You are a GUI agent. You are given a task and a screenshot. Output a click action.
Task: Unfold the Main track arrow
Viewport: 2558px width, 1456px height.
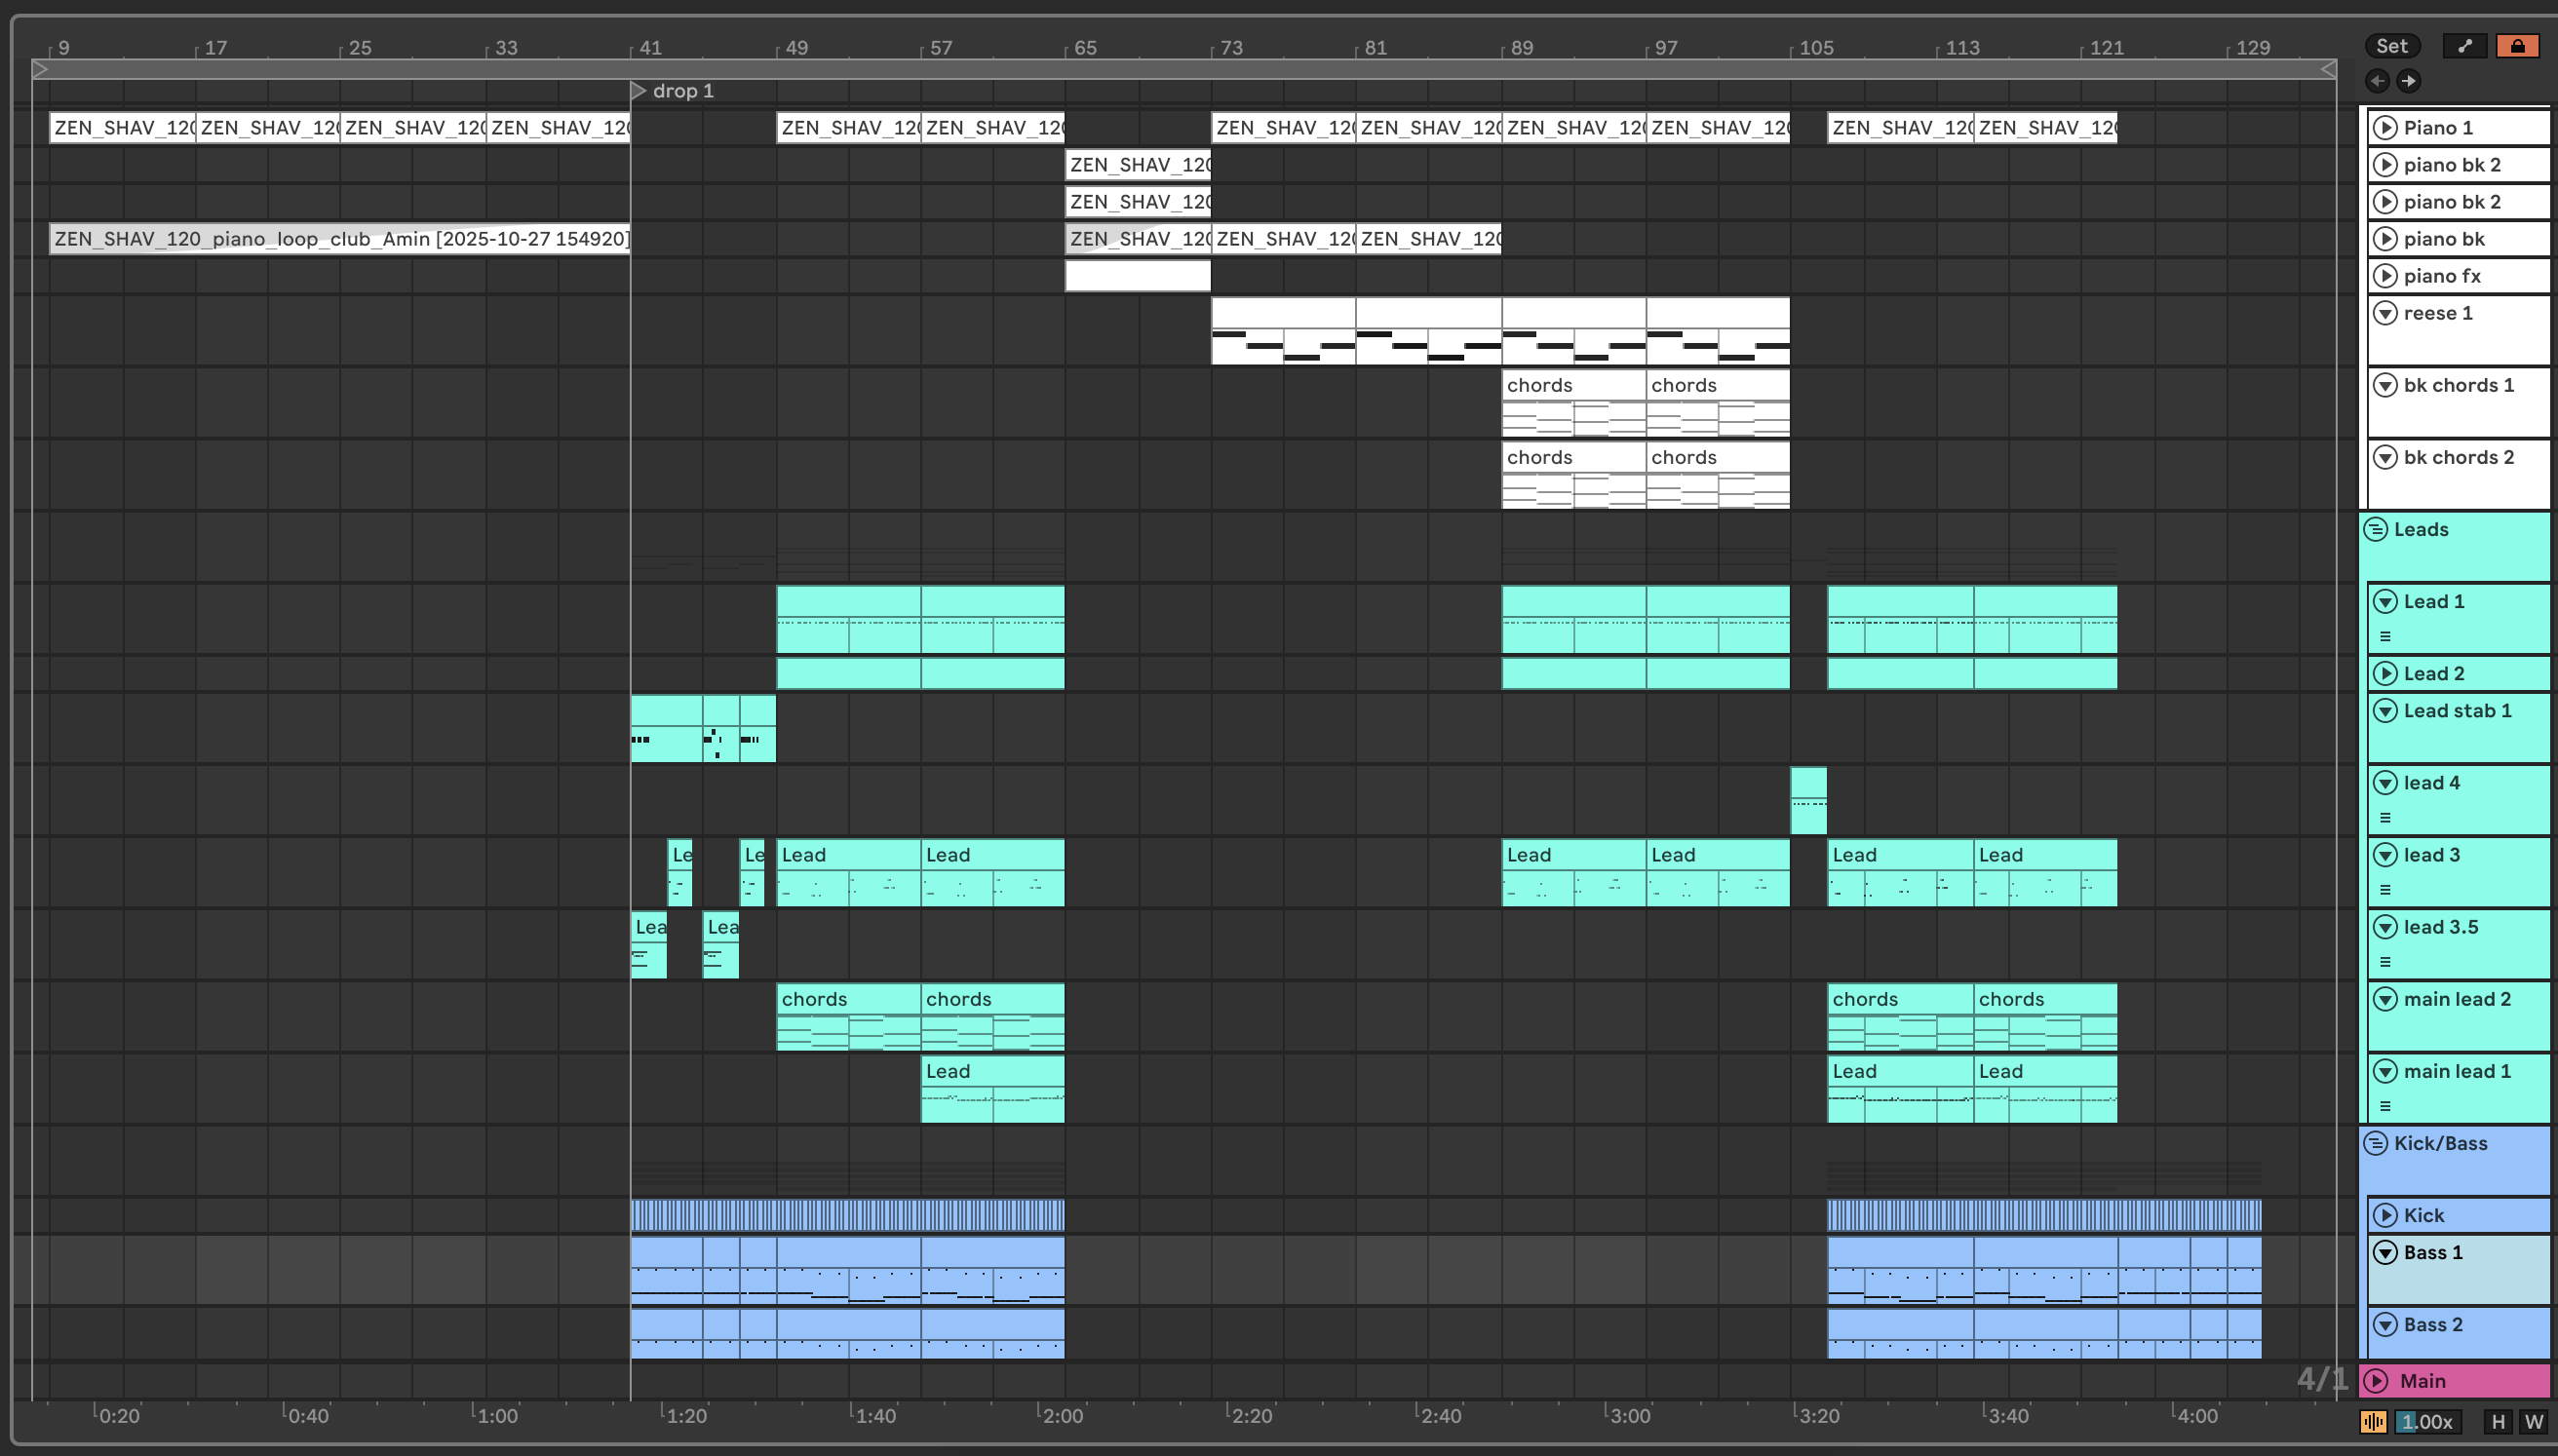coord(2377,1380)
